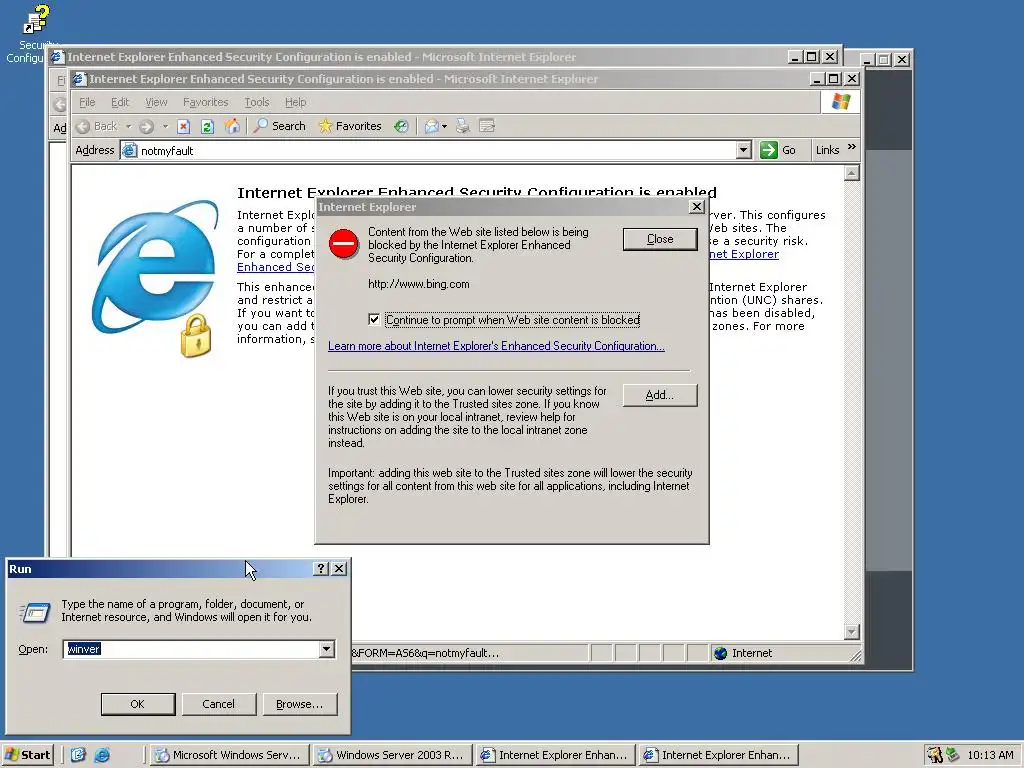The width and height of the screenshot is (1024, 768).
Task: Open the File menu
Action: coord(87,103)
